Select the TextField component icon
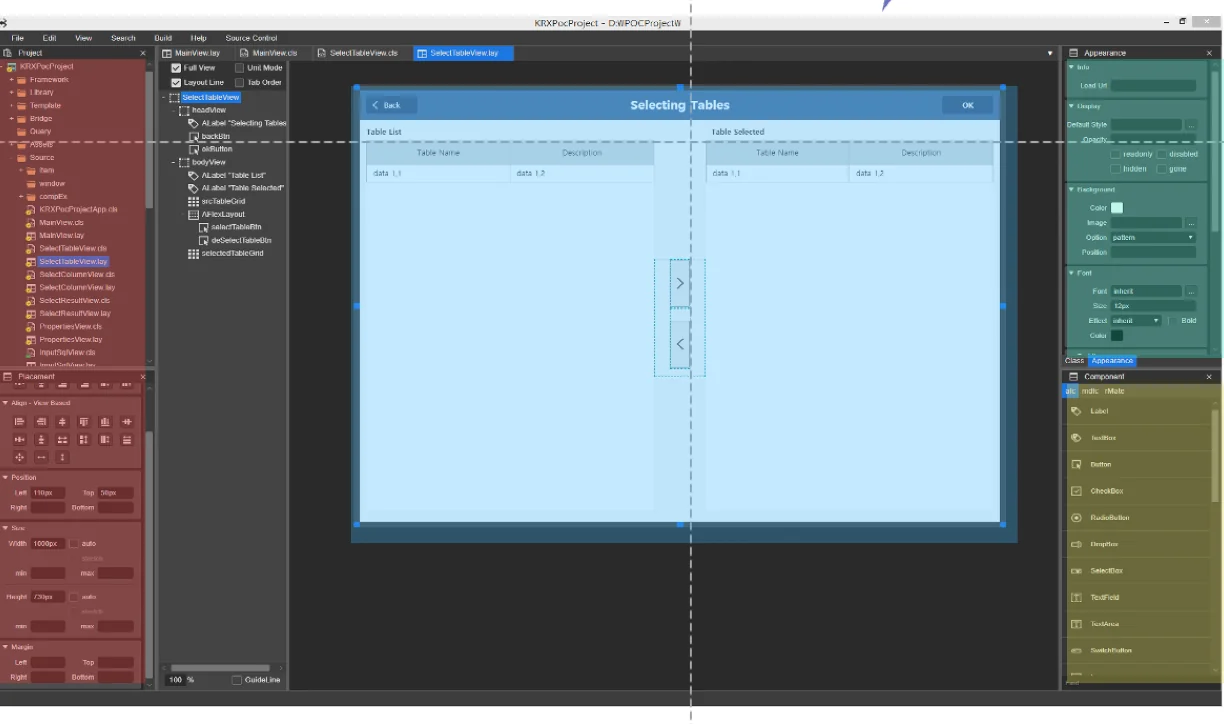The width and height of the screenshot is (1224, 724). click(1076, 597)
